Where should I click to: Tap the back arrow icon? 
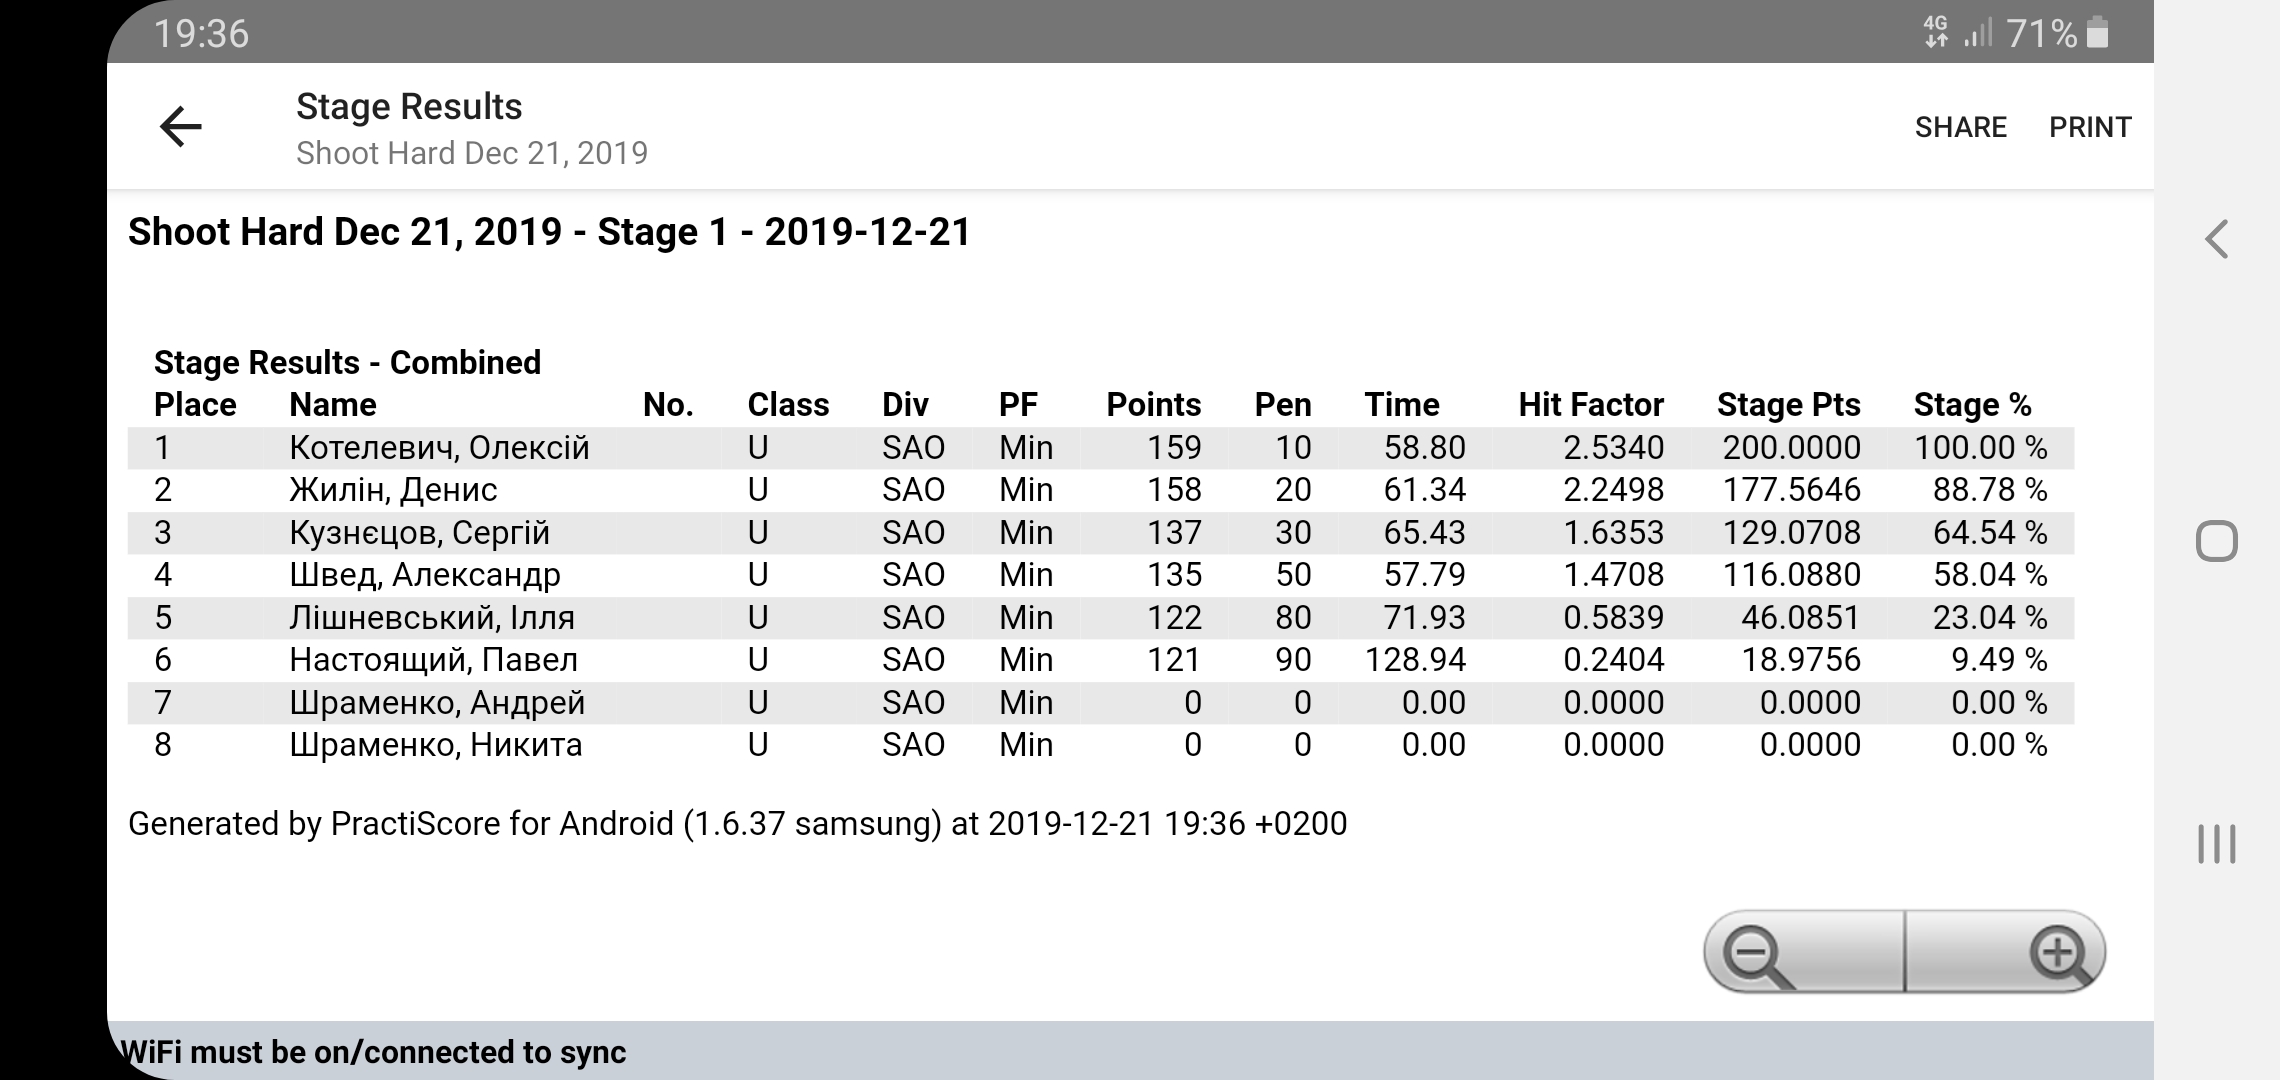click(x=181, y=127)
